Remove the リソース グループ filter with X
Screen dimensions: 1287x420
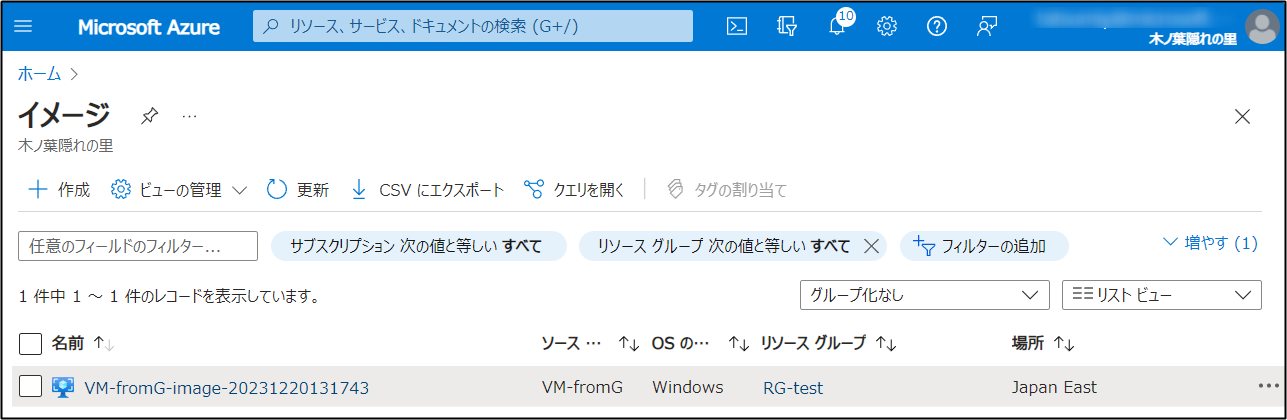pyautogui.click(x=871, y=245)
